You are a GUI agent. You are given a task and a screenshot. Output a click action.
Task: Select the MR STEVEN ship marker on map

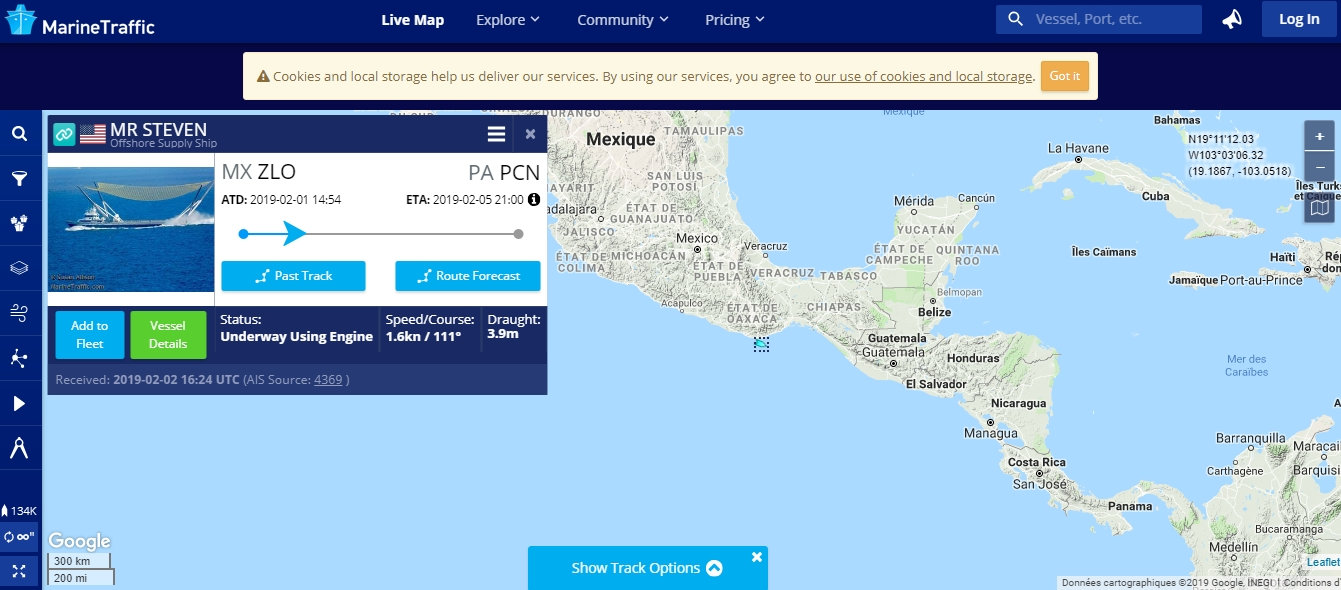coord(761,344)
